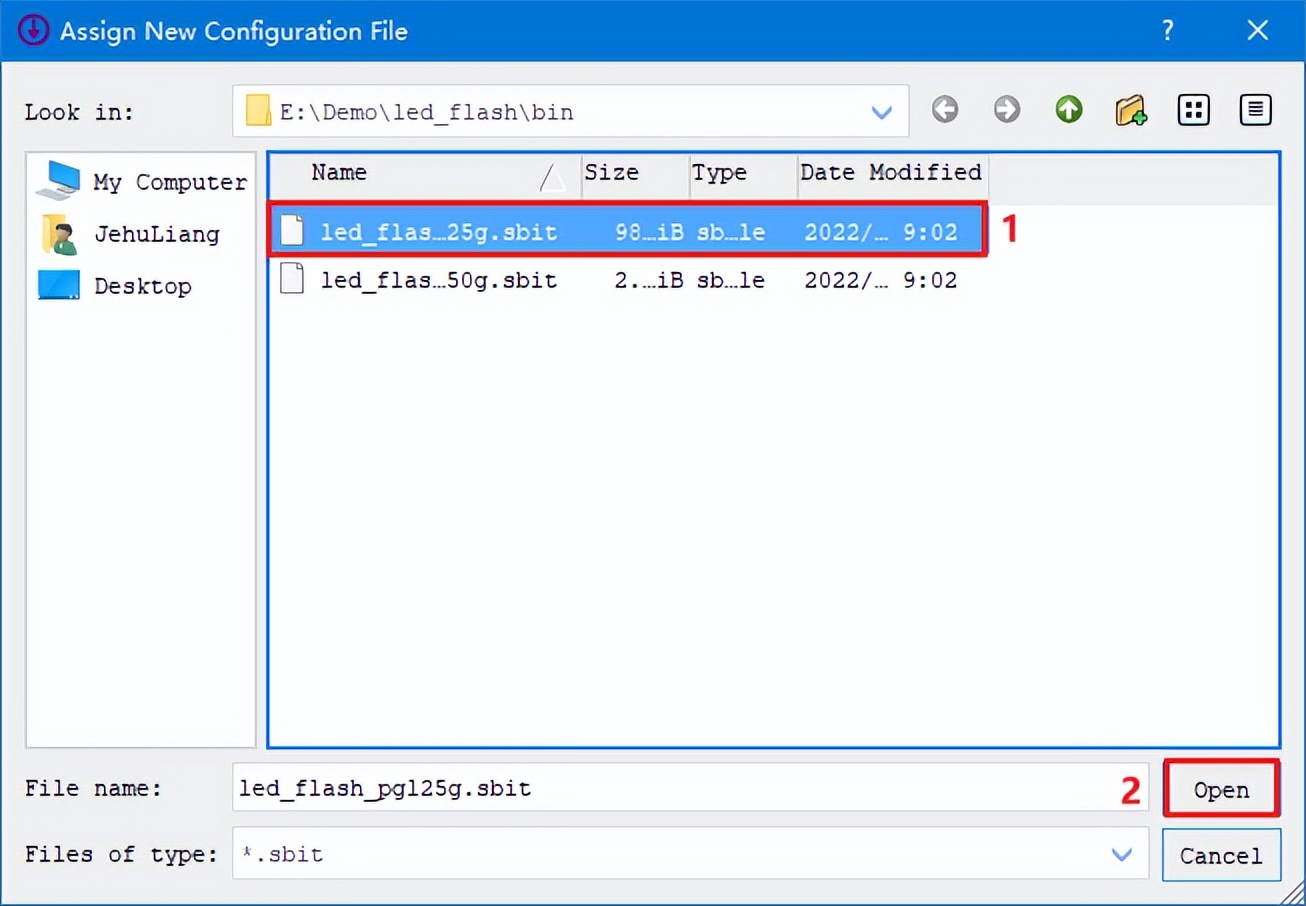Select the JehuLiang label in the sidebar
The width and height of the screenshot is (1306, 906).
coord(156,235)
